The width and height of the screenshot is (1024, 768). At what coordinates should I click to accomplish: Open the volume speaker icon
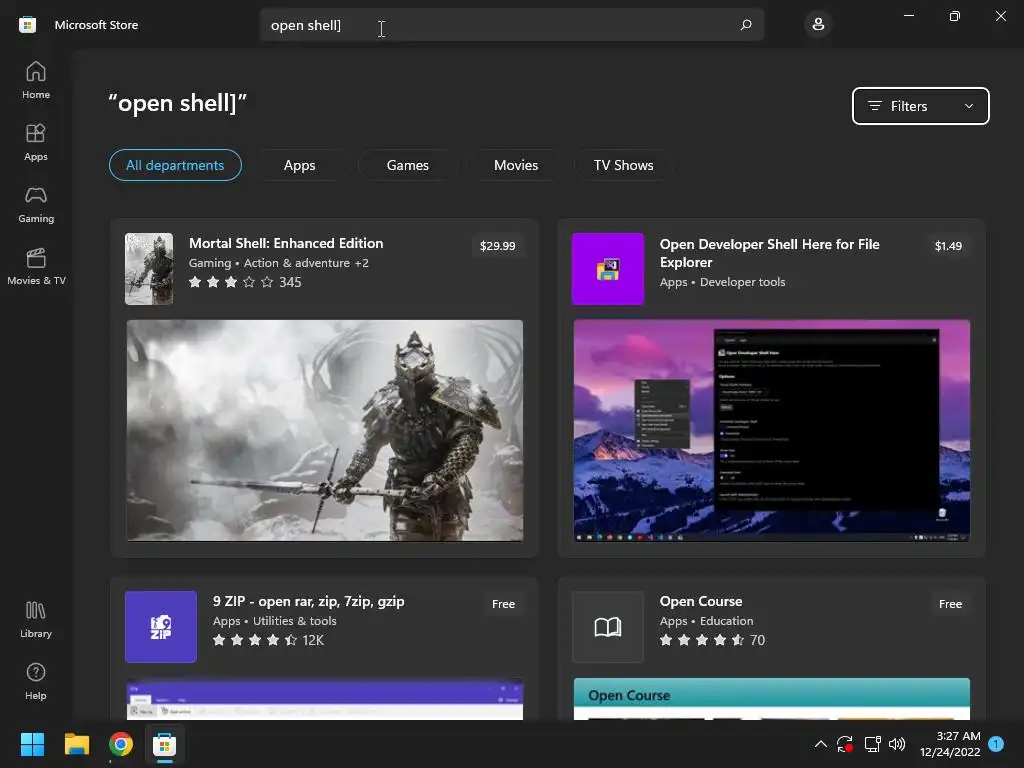897,744
